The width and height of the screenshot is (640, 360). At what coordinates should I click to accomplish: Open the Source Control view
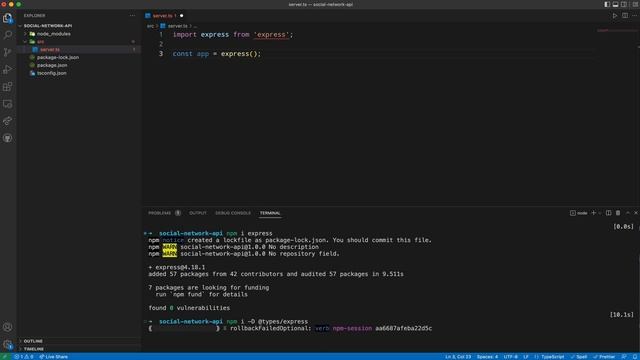click(7, 52)
